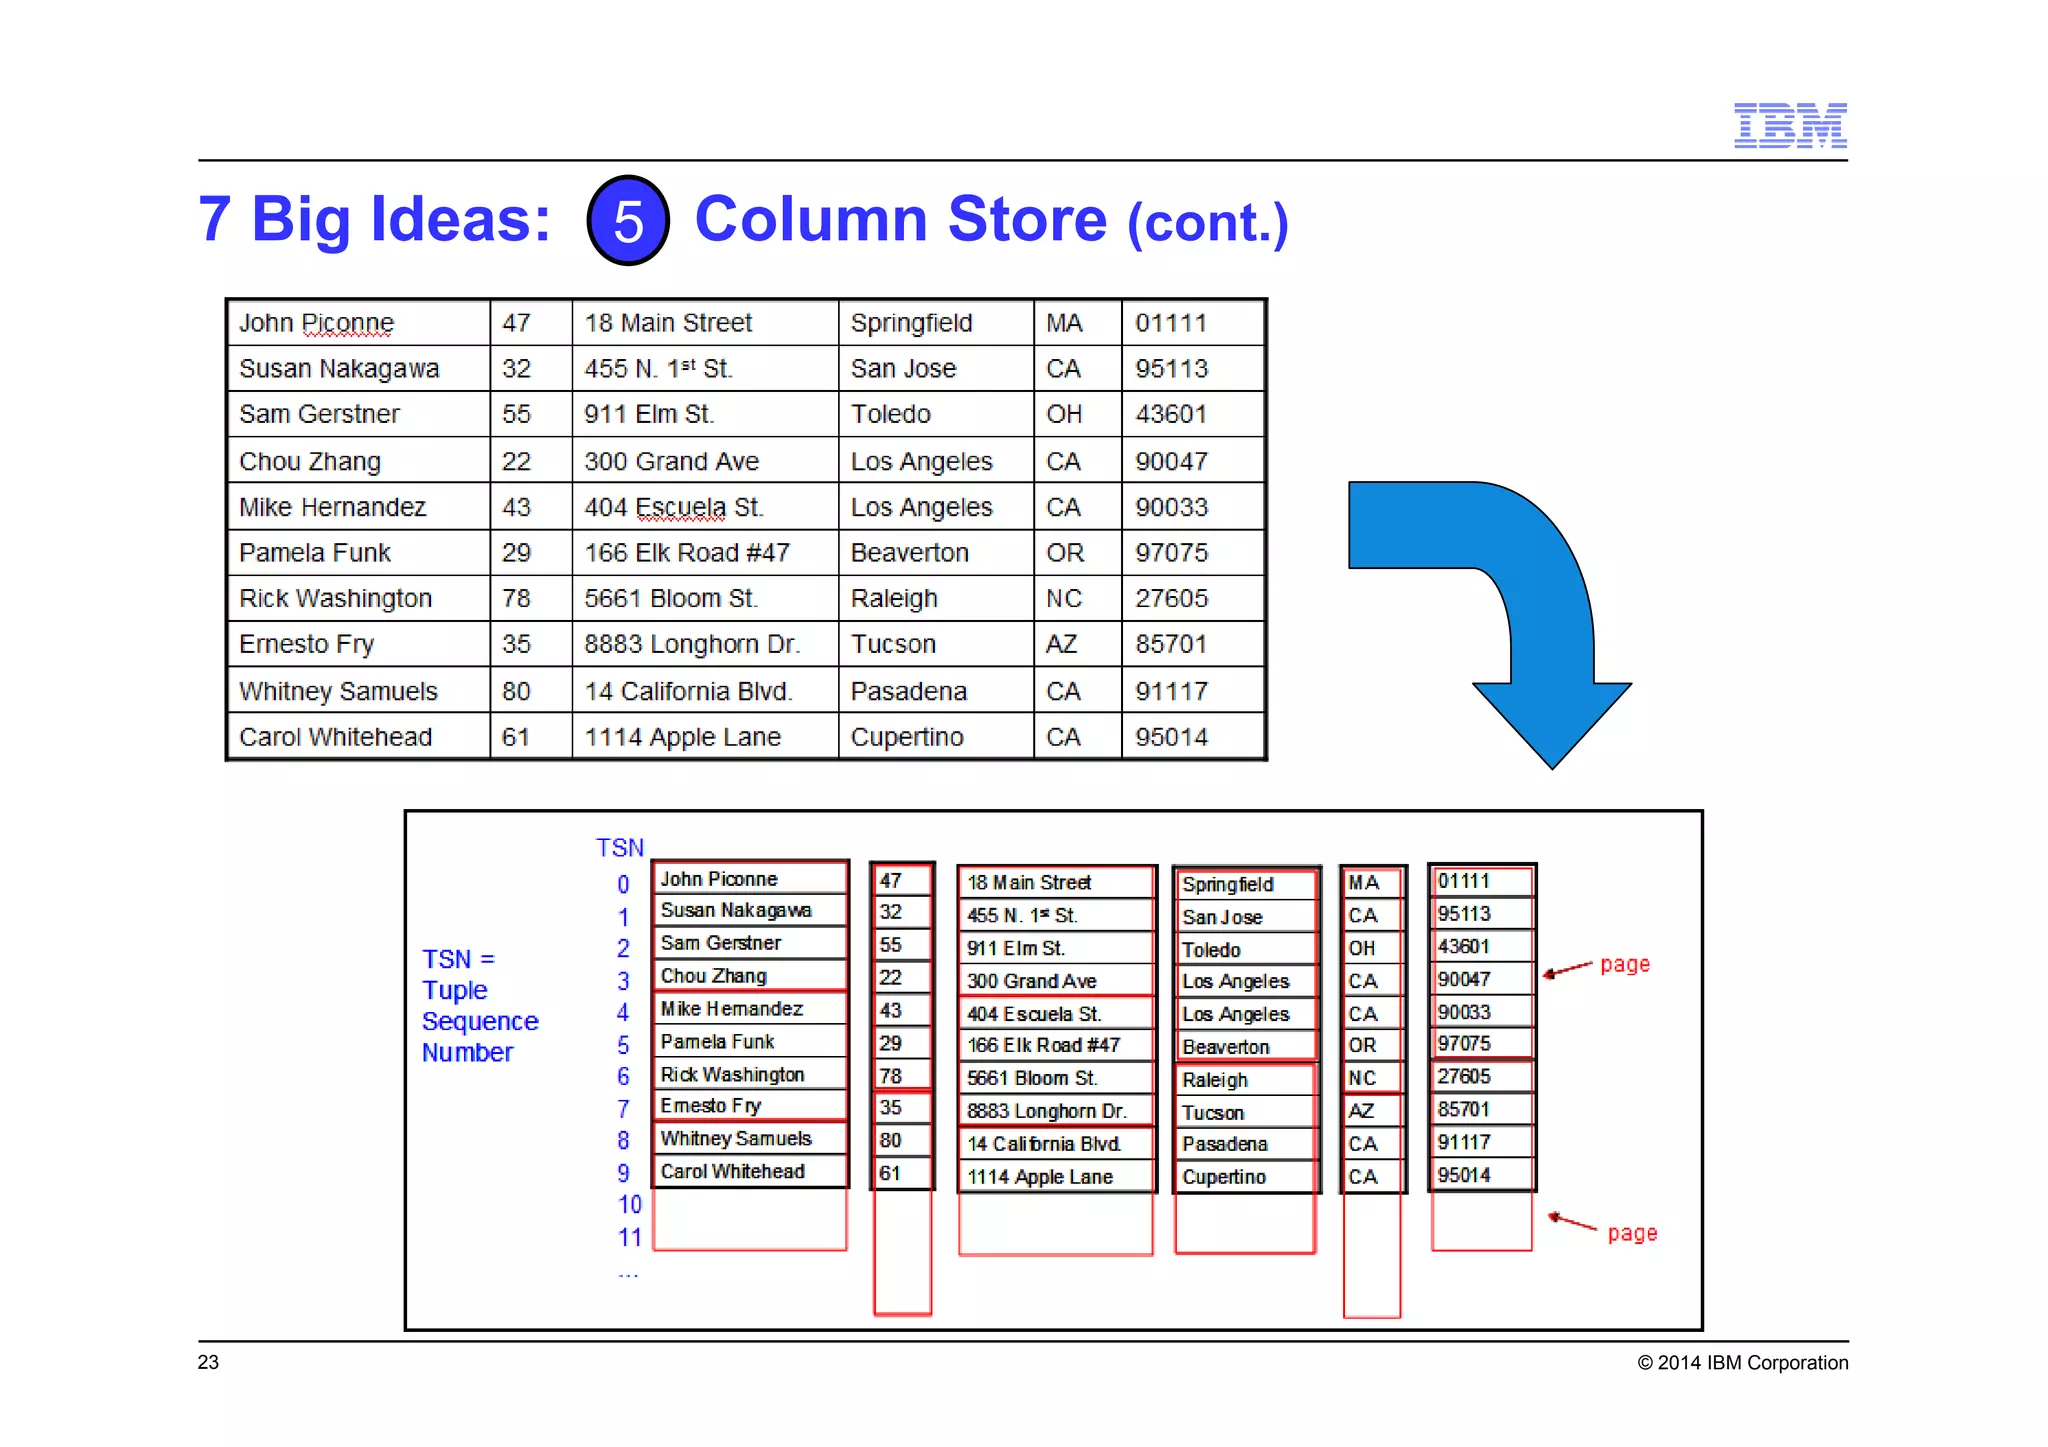Screen dimensions: 2048x1447
Task: Click slide number '23' in footer
Action: pyautogui.click(x=208, y=1362)
